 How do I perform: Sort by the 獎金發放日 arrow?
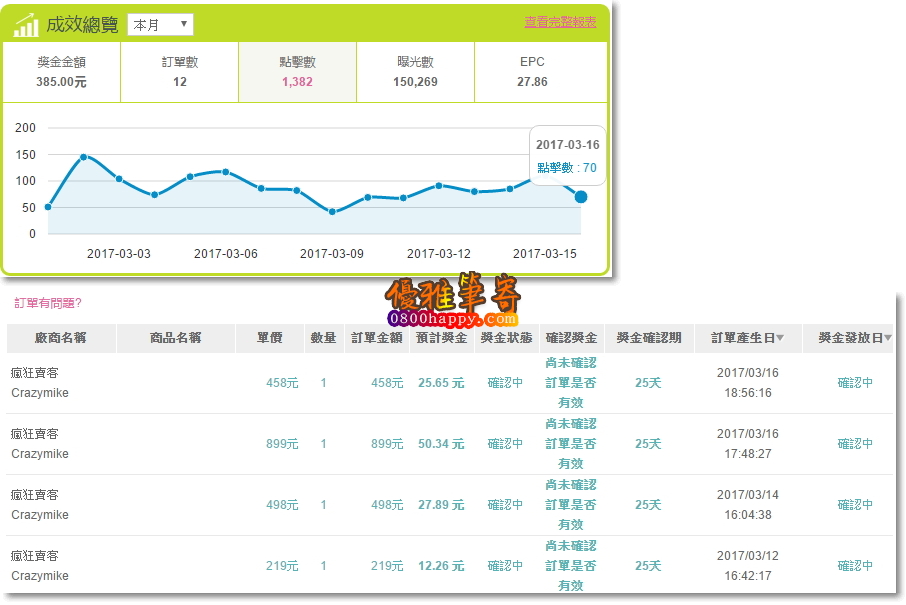point(888,338)
